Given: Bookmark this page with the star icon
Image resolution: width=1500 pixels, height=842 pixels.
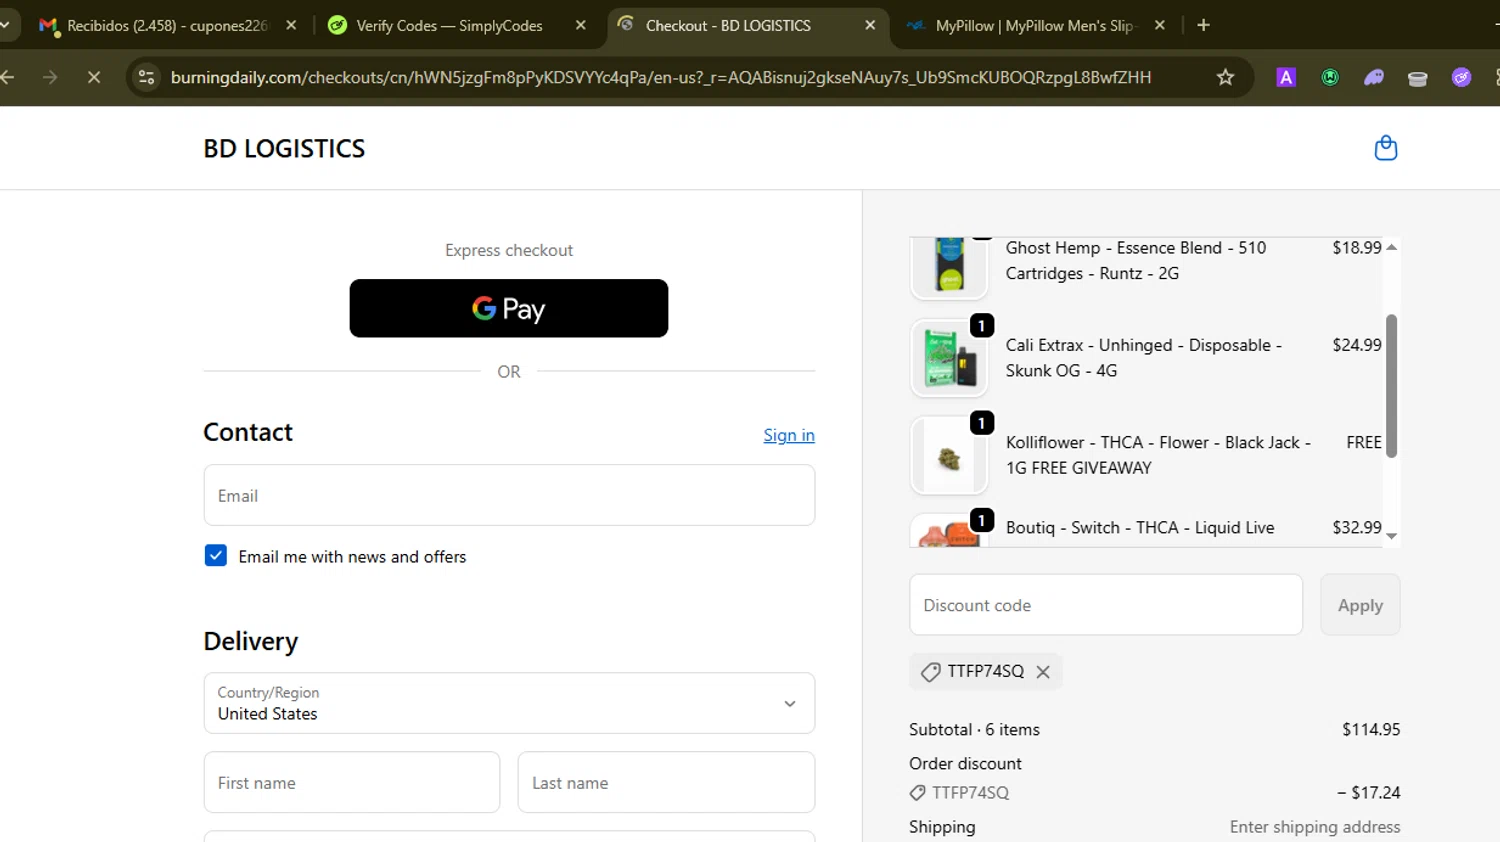Looking at the screenshot, I should 1225,77.
